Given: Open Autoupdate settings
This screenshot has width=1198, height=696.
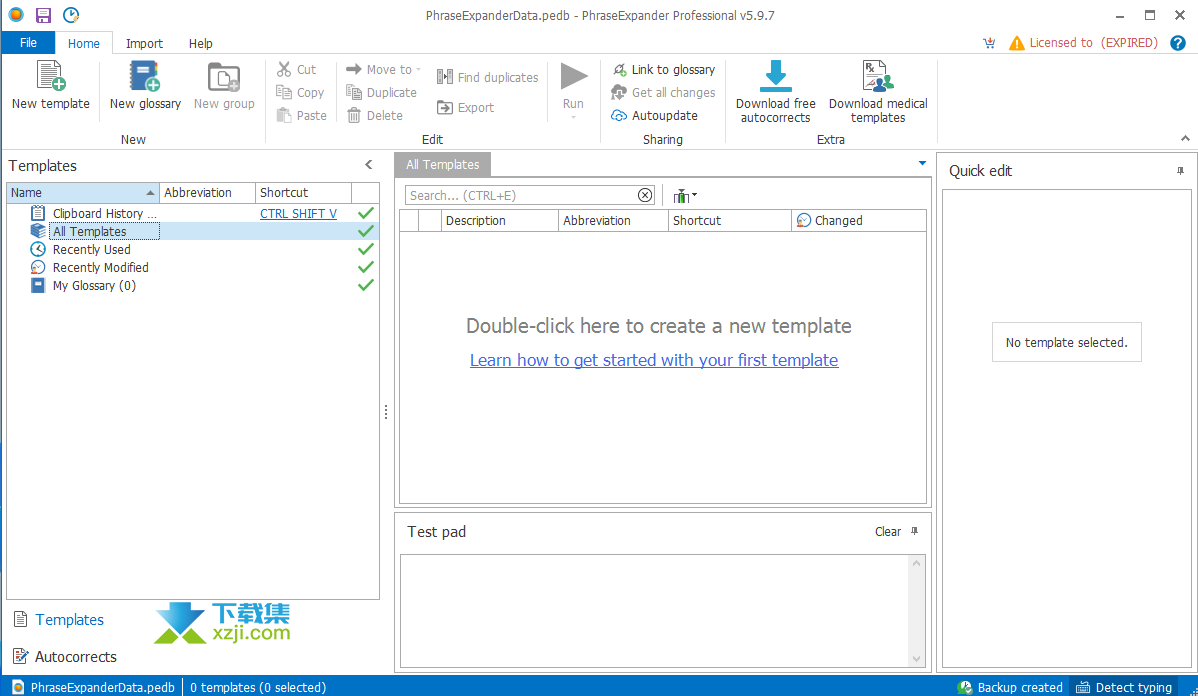Looking at the screenshot, I should pyautogui.click(x=655, y=115).
